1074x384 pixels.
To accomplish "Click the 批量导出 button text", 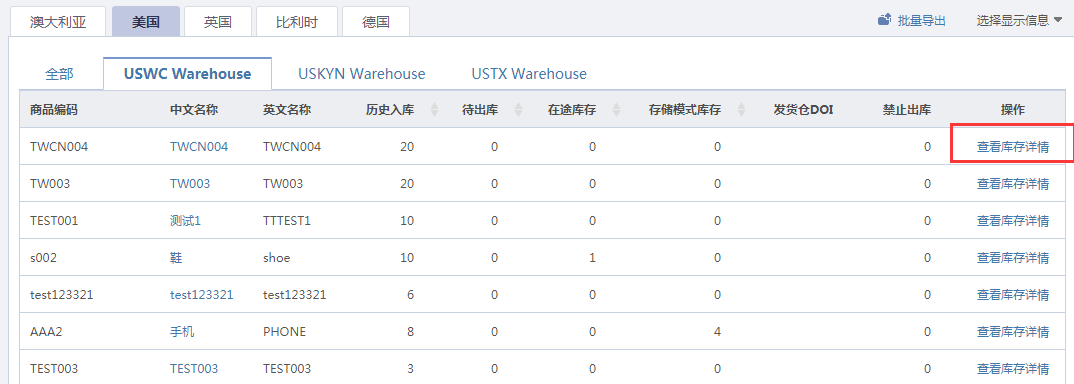I will coord(921,21).
